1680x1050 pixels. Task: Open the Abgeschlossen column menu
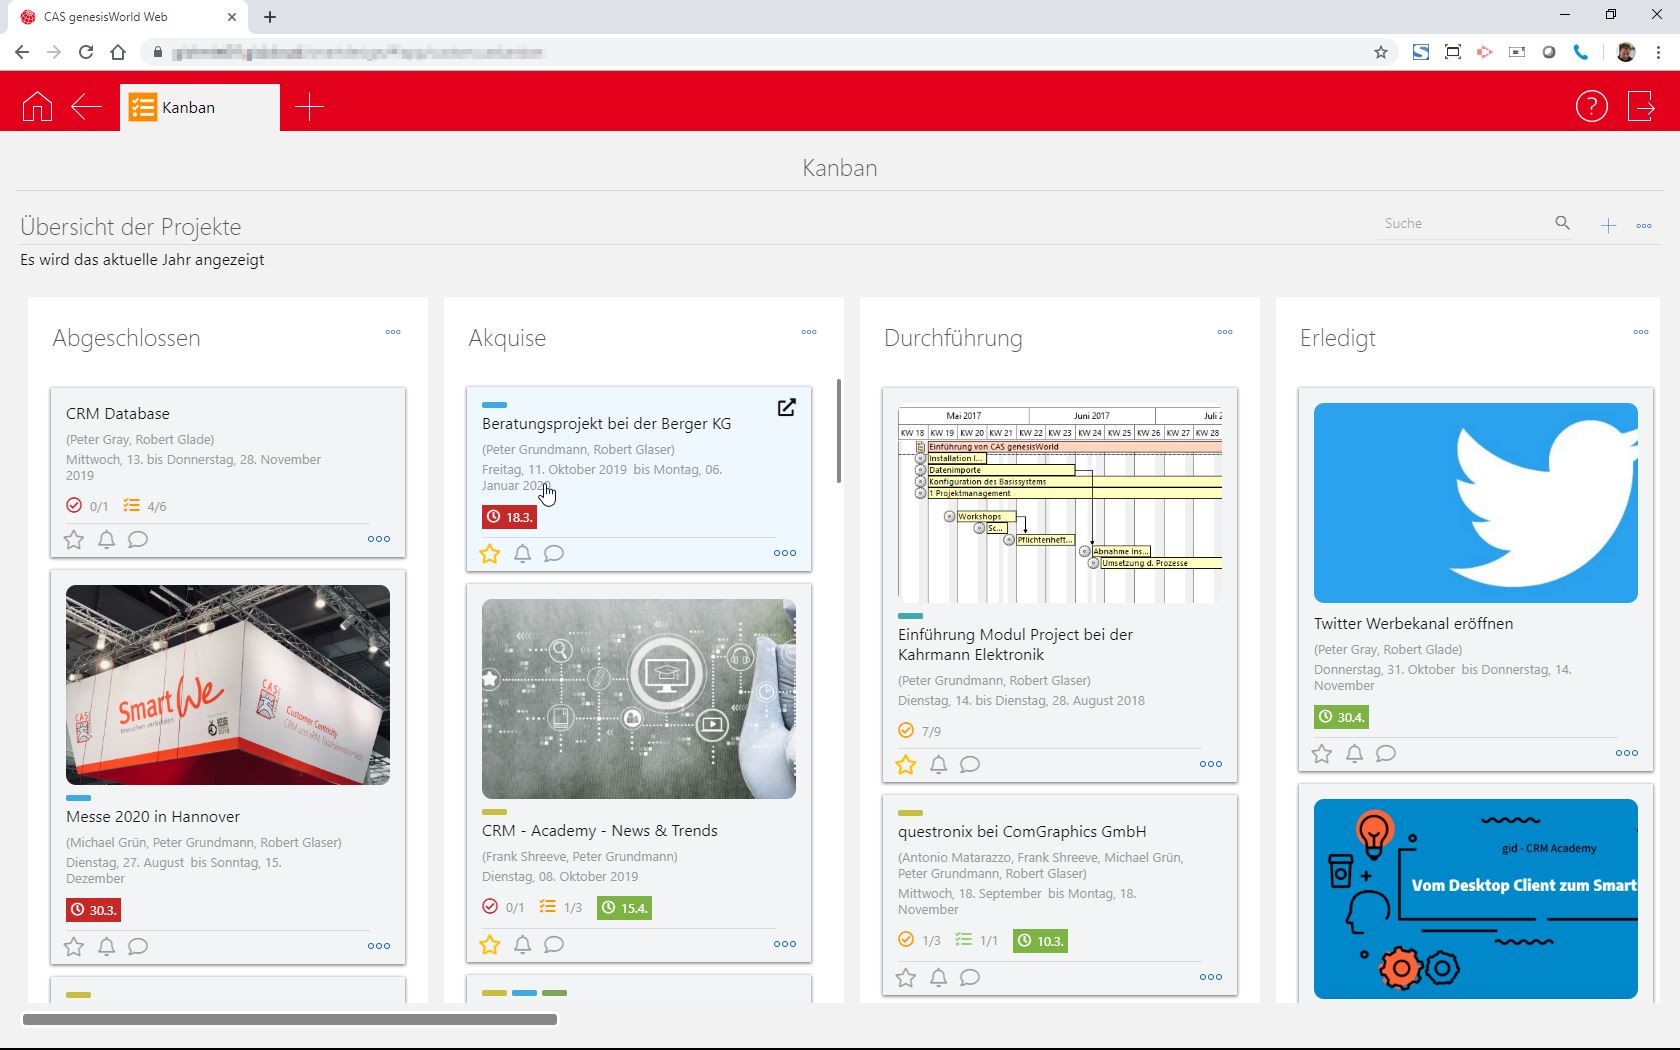393,332
